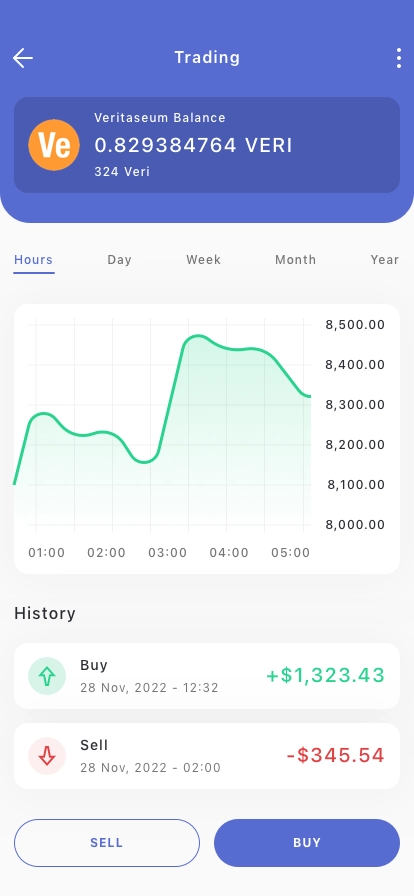Viewport: 414px width, 896px height.
Task: Open the Buy transaction of +$1,323.43
Action: point(207,676)
